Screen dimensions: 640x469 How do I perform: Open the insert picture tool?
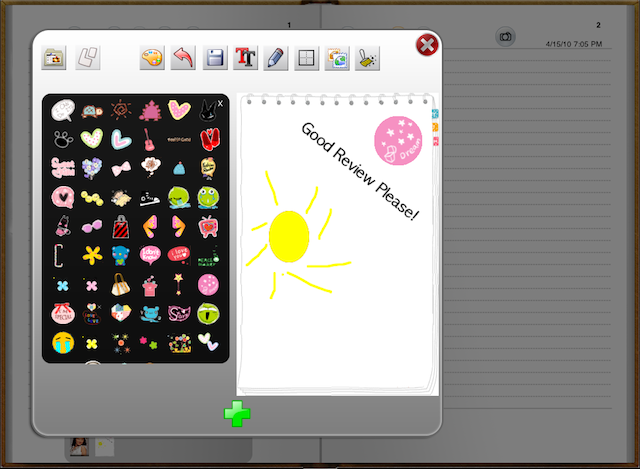[x=336, y=58]
